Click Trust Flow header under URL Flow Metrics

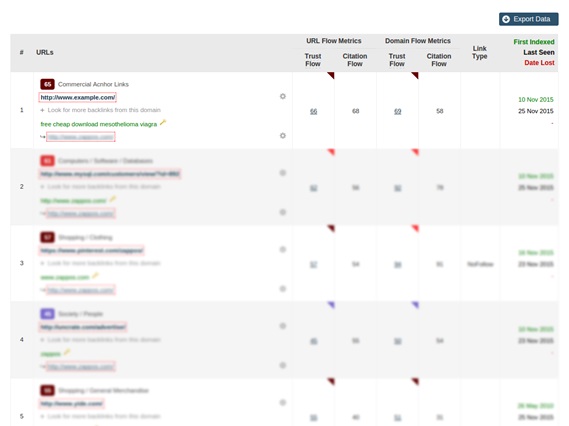(313, 60)
